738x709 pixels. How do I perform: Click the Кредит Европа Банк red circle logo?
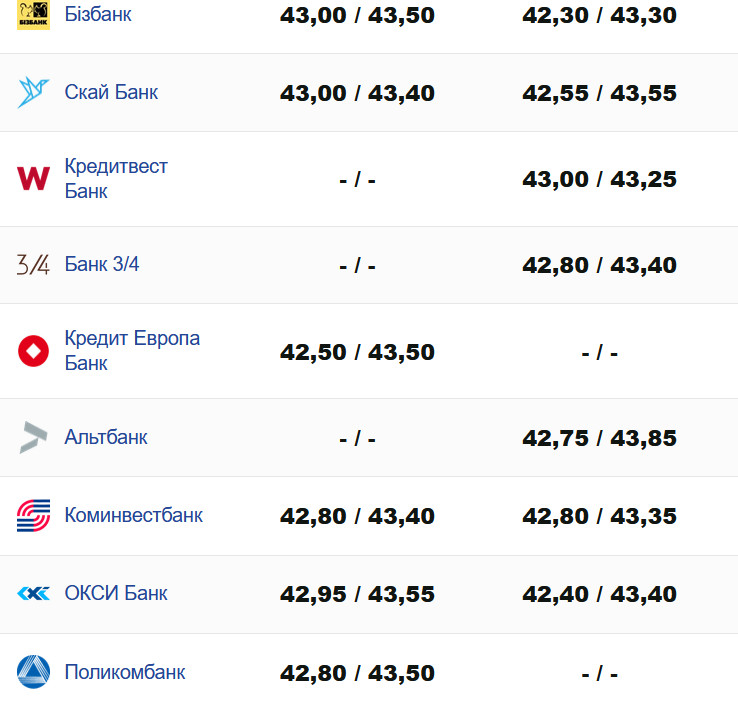click(x=33, y=351)
